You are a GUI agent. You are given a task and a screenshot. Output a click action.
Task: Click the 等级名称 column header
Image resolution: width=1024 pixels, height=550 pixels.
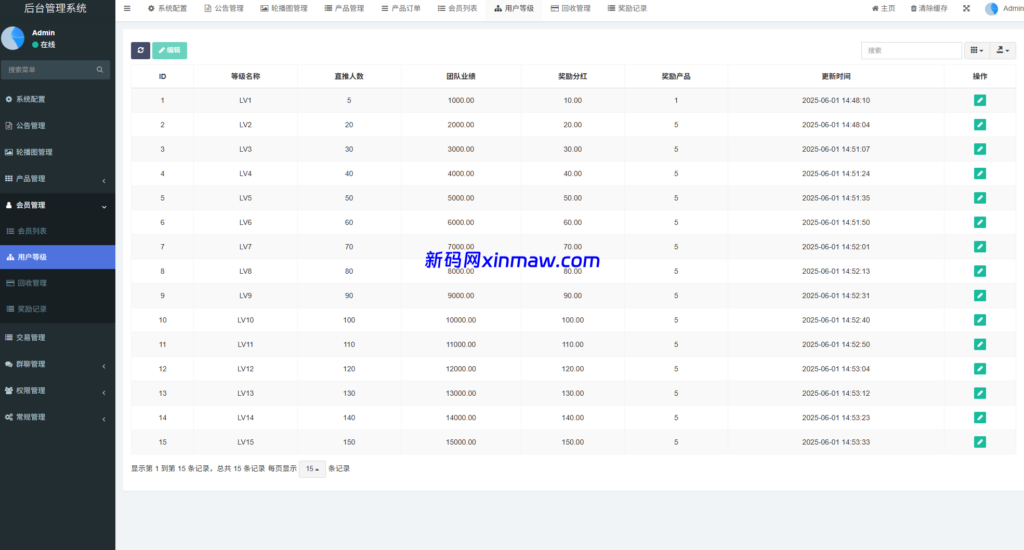pos(246,76)
